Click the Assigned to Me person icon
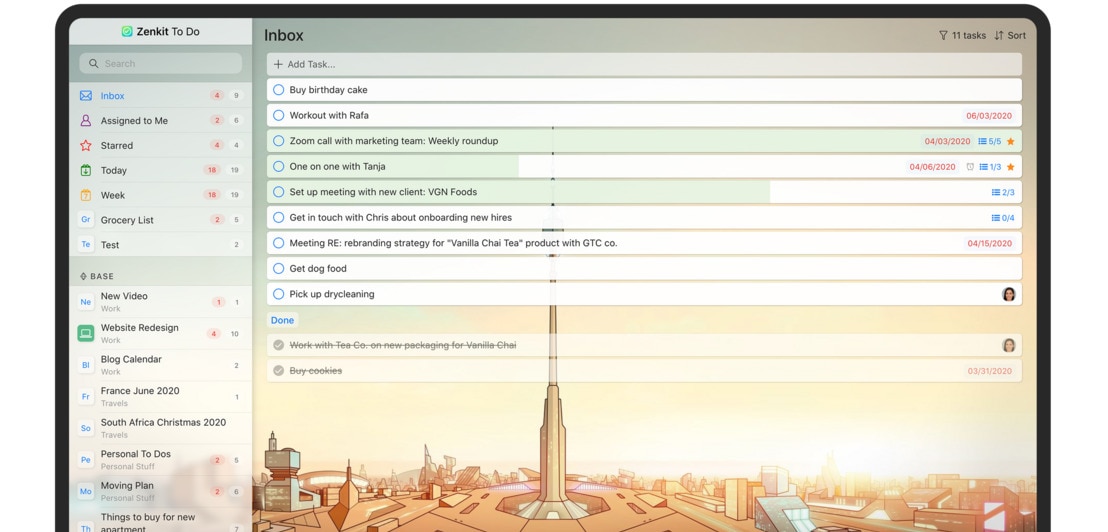 pos(86,121)
